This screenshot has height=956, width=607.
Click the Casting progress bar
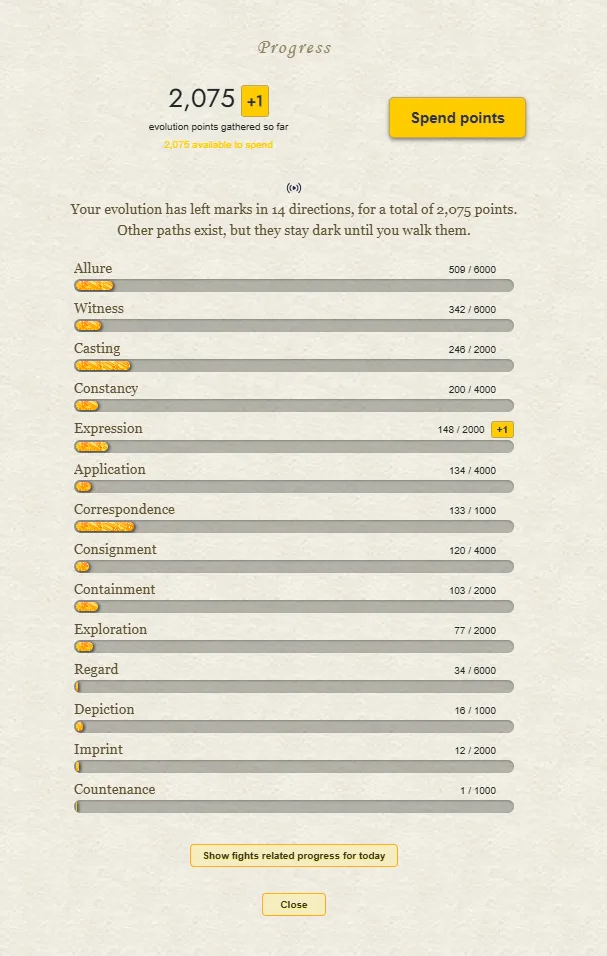pos(294,366)
